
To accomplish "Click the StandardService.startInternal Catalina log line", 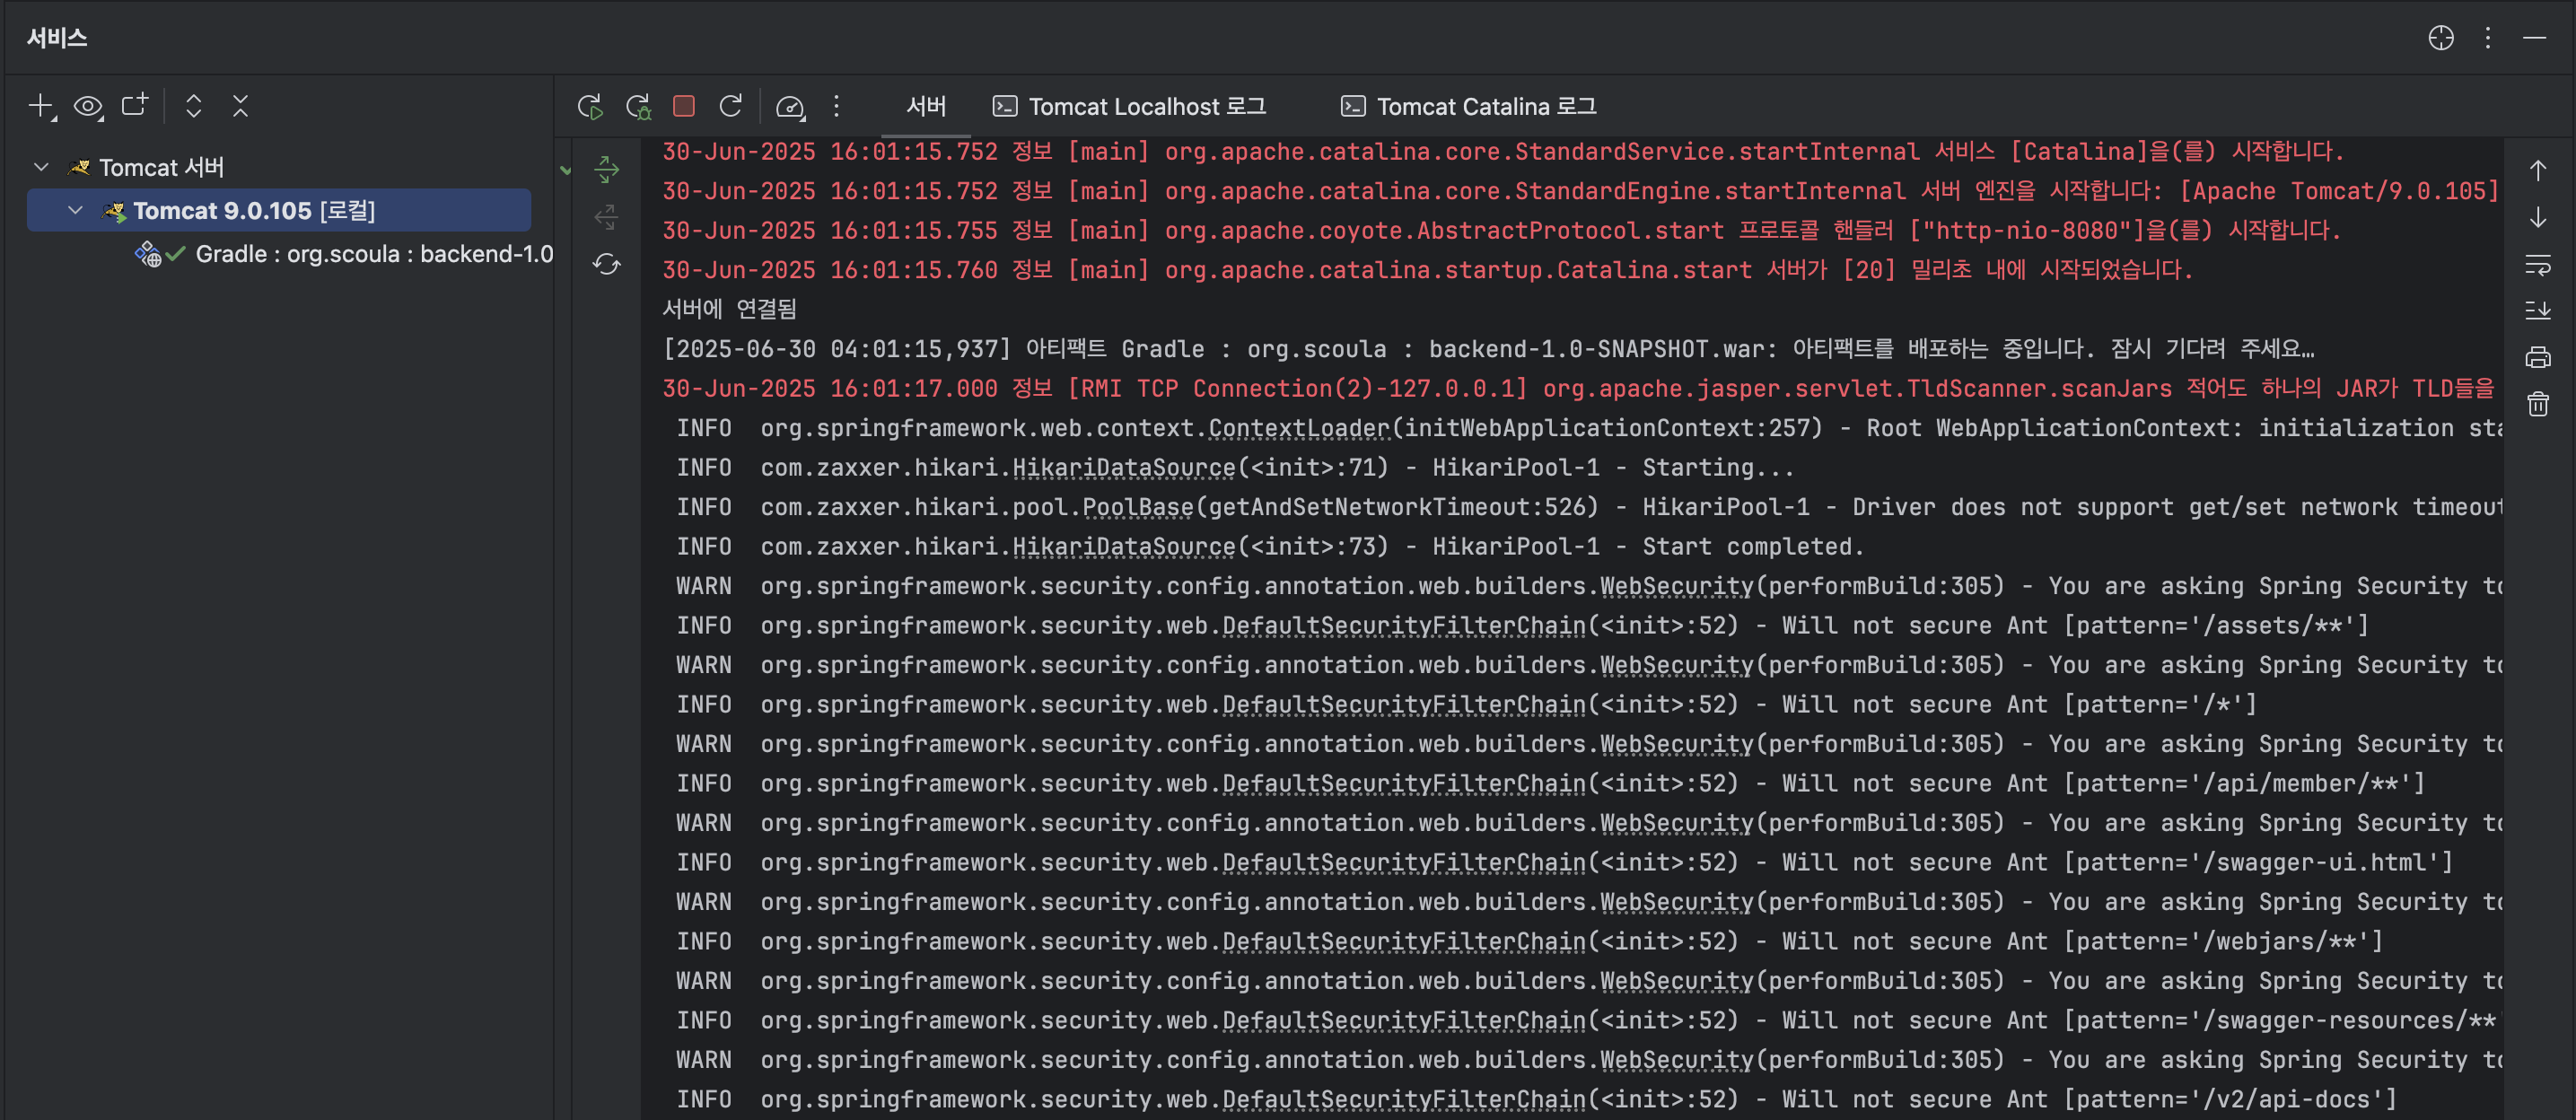I will tap(1503, 152).
